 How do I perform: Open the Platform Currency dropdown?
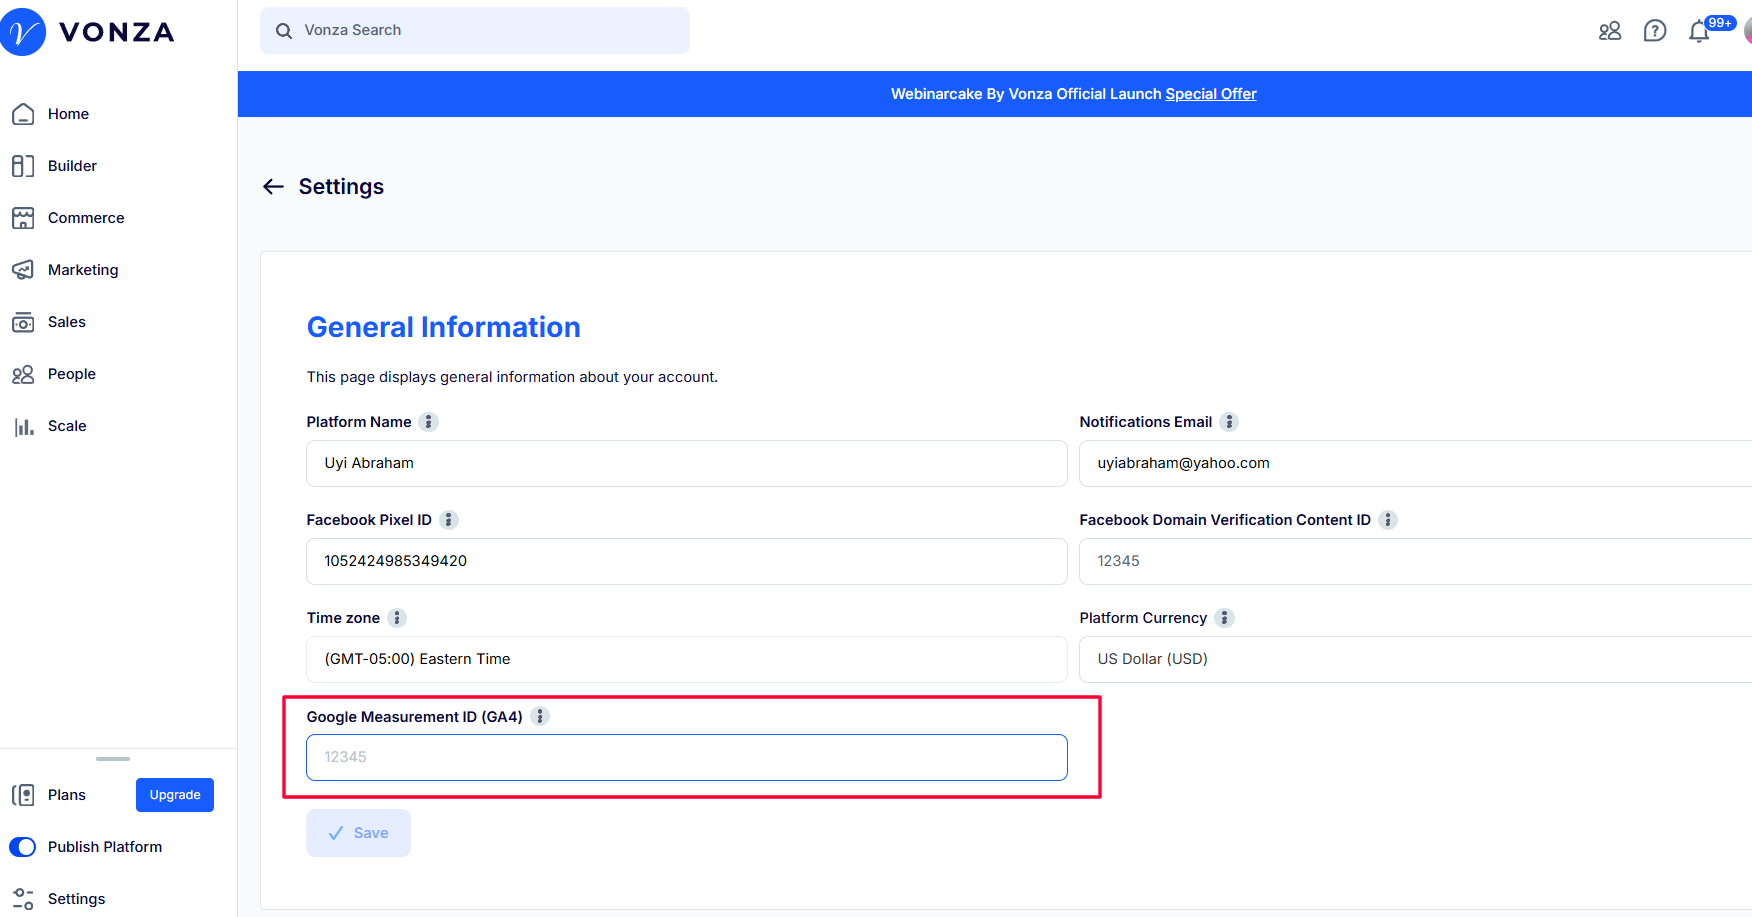[x=1415, y=659]
